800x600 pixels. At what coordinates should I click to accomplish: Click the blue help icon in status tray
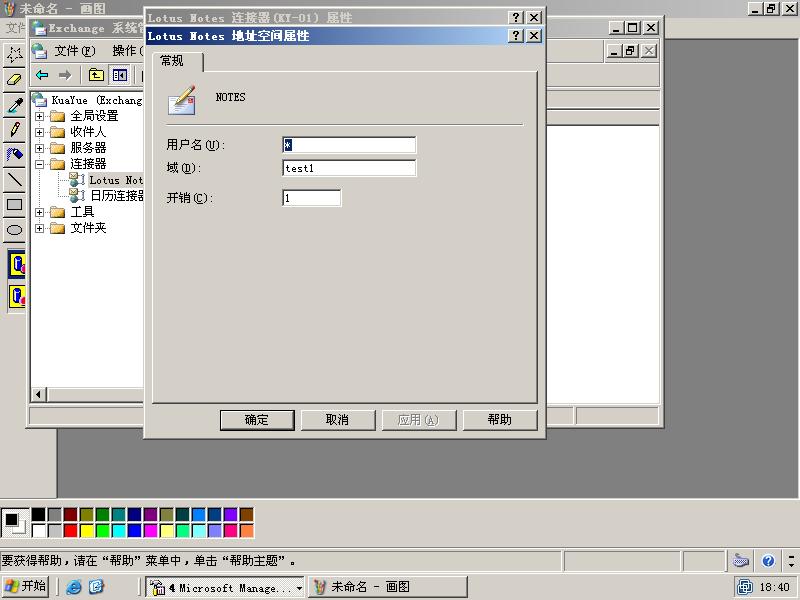768,561
